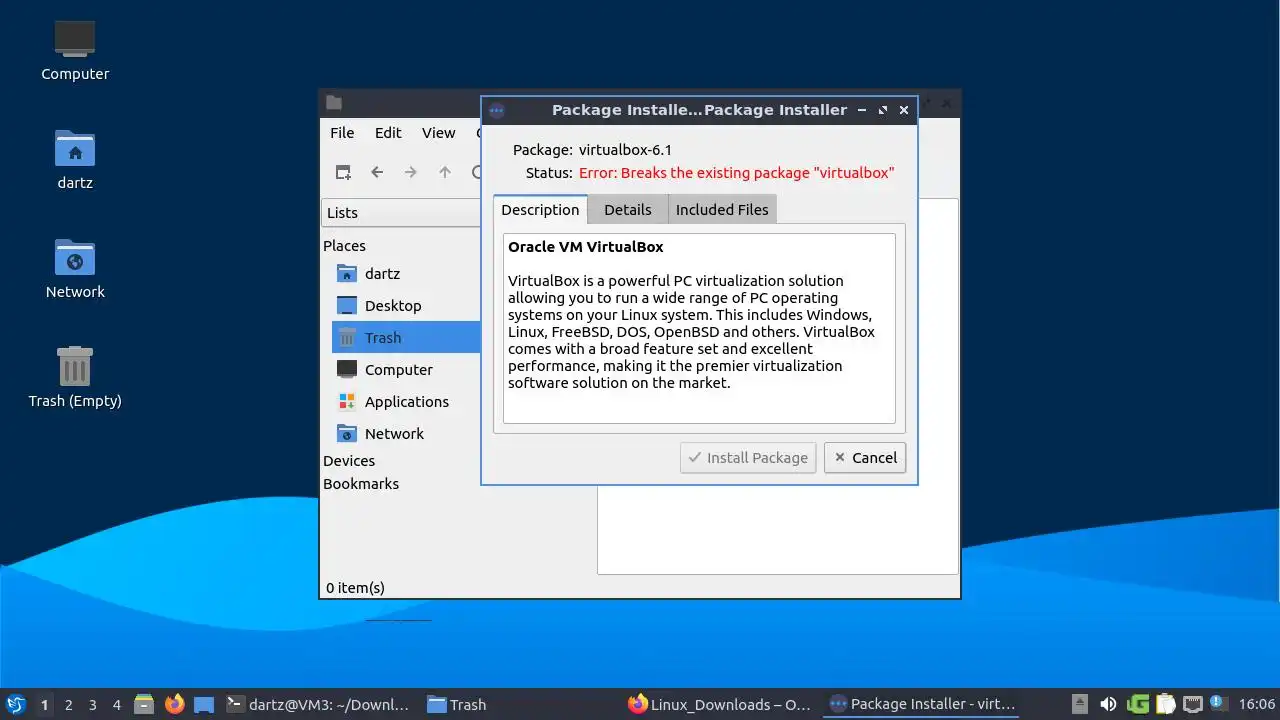
Task: Switch to the Trash window taskbar entry
Action: [518, 704]
